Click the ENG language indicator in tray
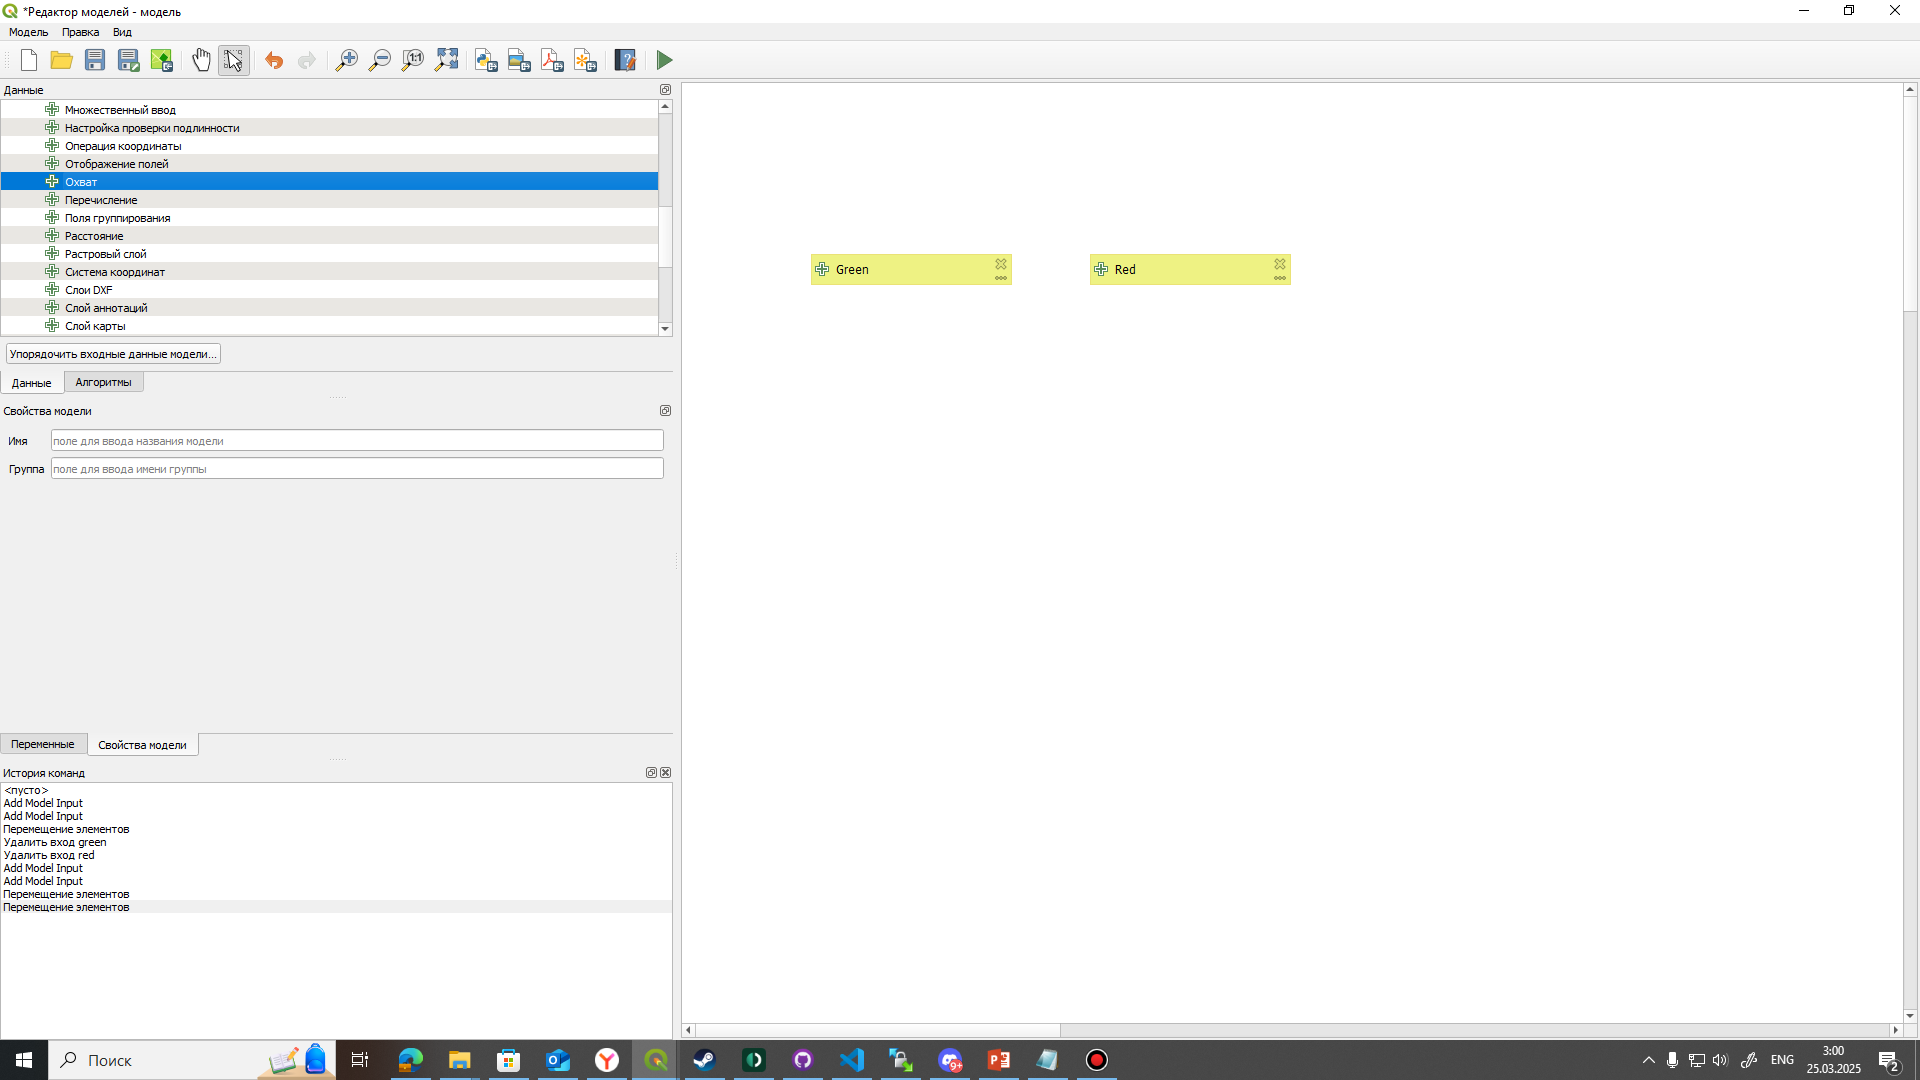 pos(1782,1060)
